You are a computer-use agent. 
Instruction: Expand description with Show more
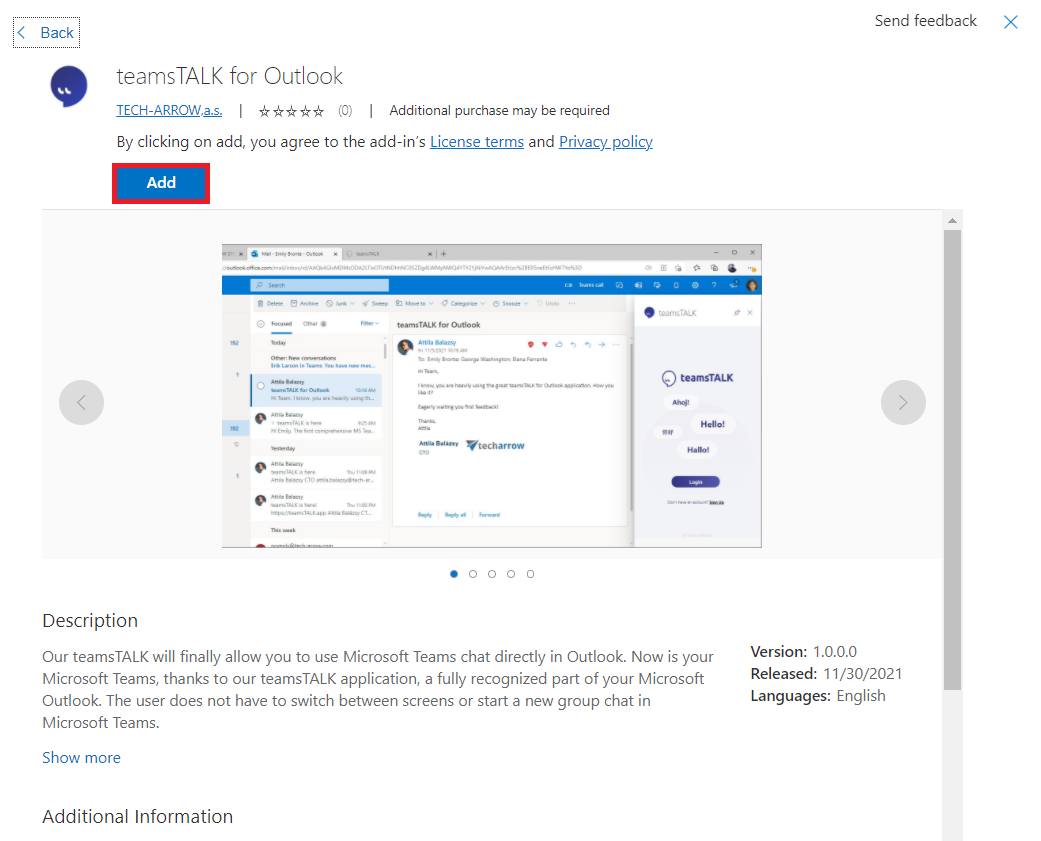coord(81,757)
